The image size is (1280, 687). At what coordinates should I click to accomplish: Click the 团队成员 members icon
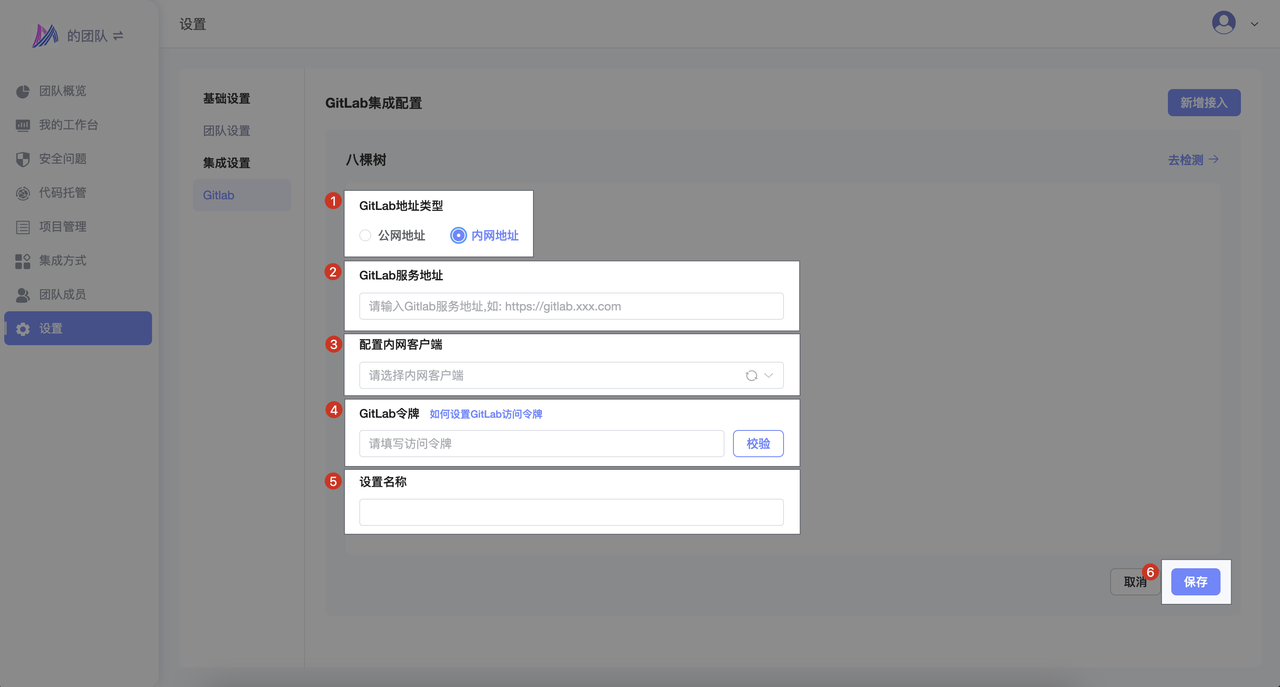(x=23, y=295)
